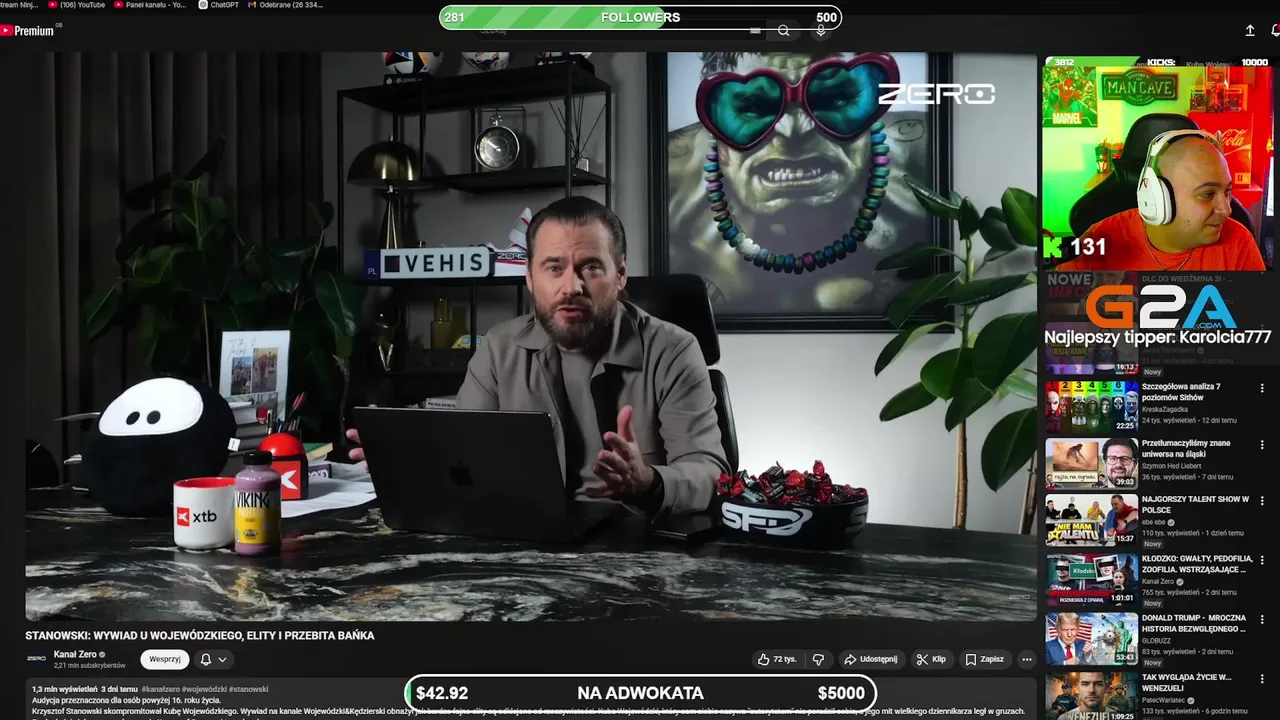Dislike the video with thumbs-down icon

click(x=818, y=660)
